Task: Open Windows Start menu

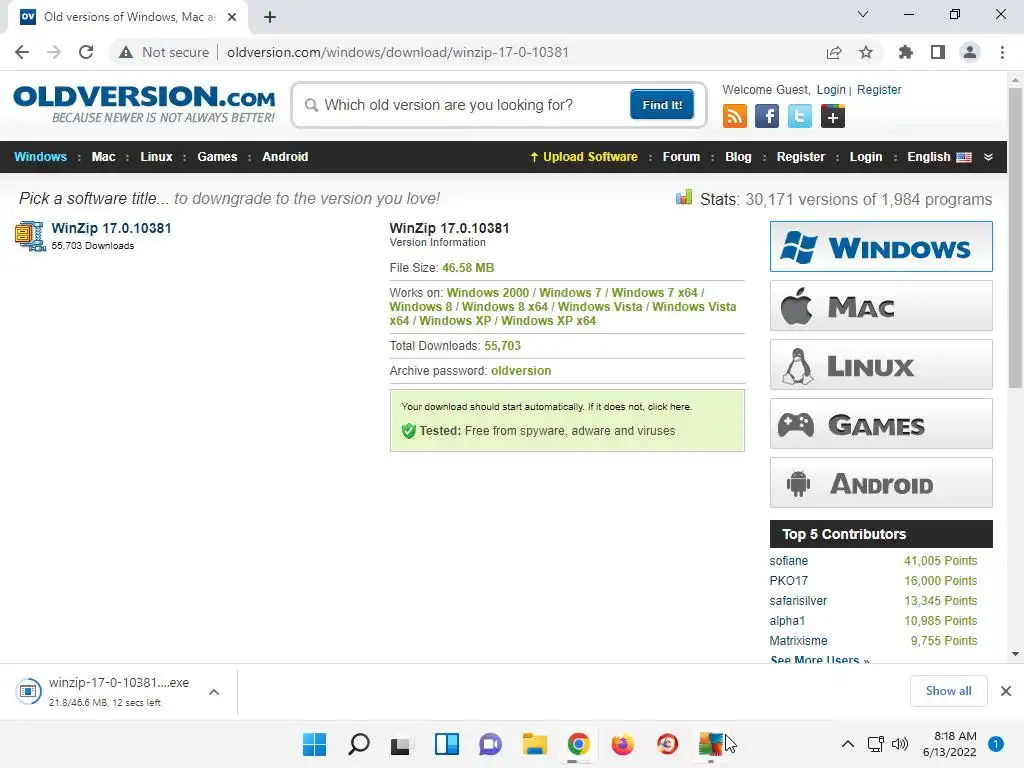Action: point(314,744)
